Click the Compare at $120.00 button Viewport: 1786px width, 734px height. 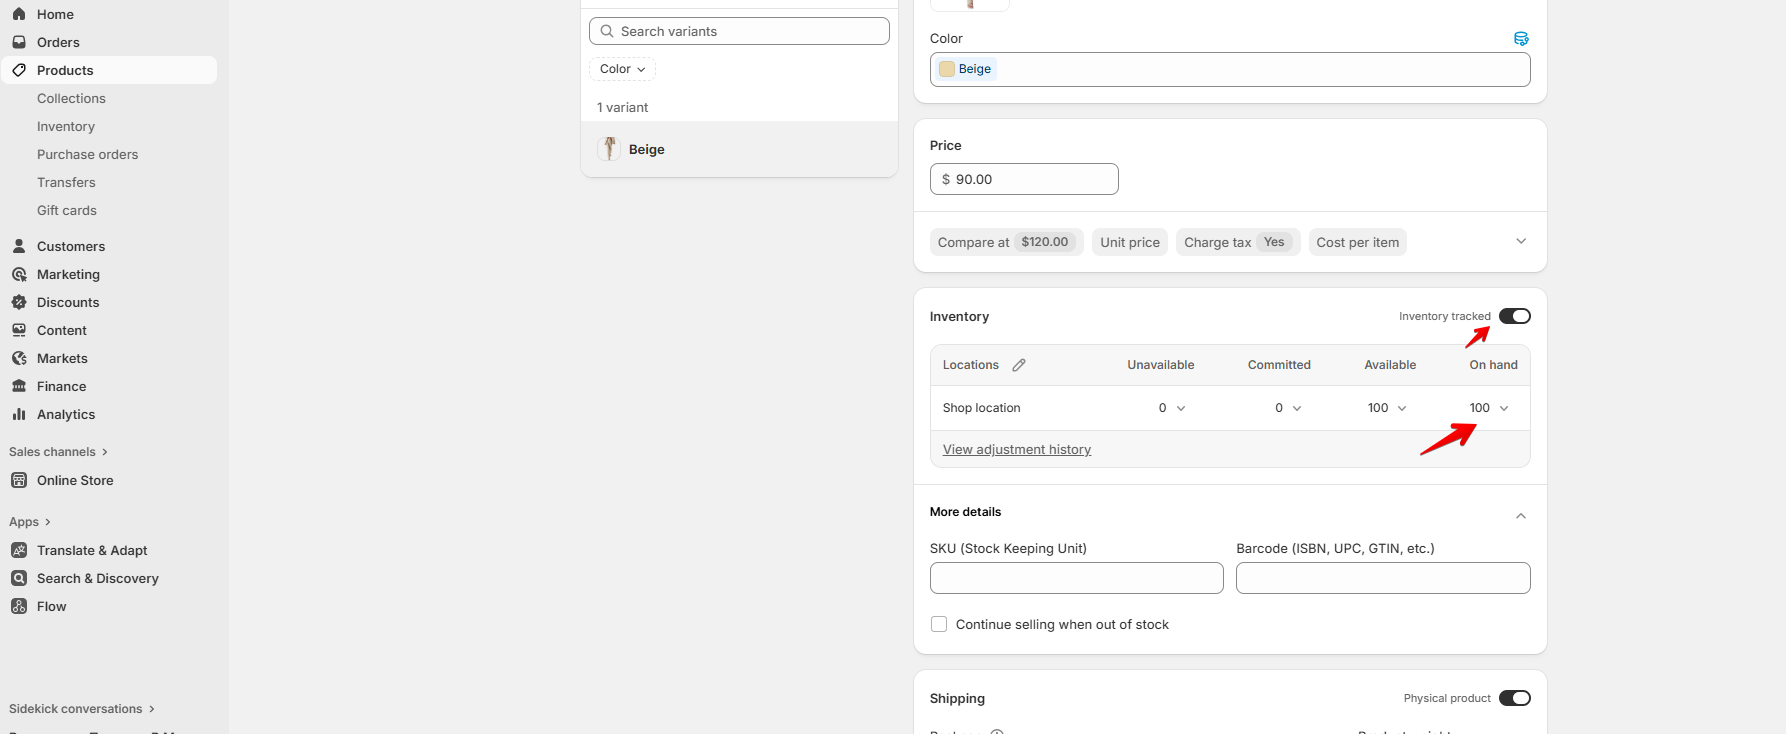[x=1003, y=242]
